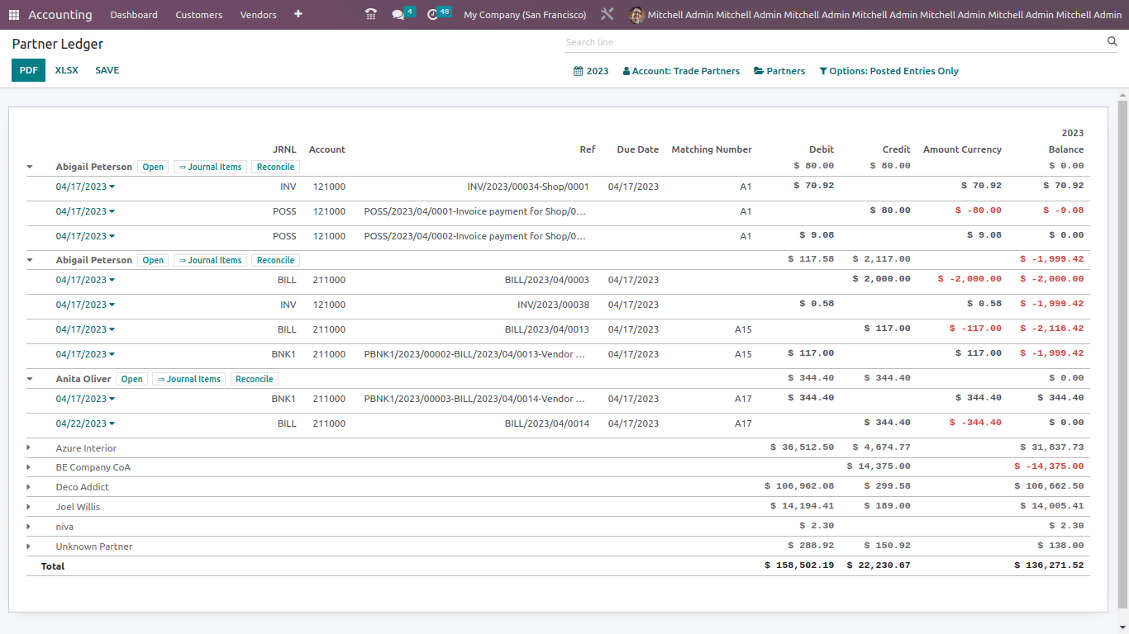This screenshot has width=1129, height=634.
Task: Open 04/22/2023 date dropdown
Action: pos(85,424)
